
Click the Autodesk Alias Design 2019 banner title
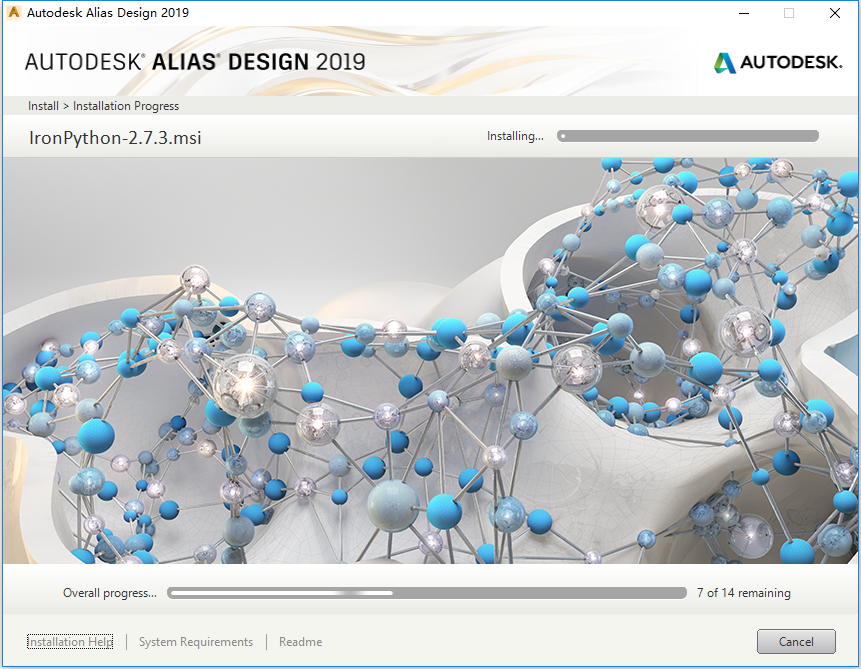click(x=195, y=62)
